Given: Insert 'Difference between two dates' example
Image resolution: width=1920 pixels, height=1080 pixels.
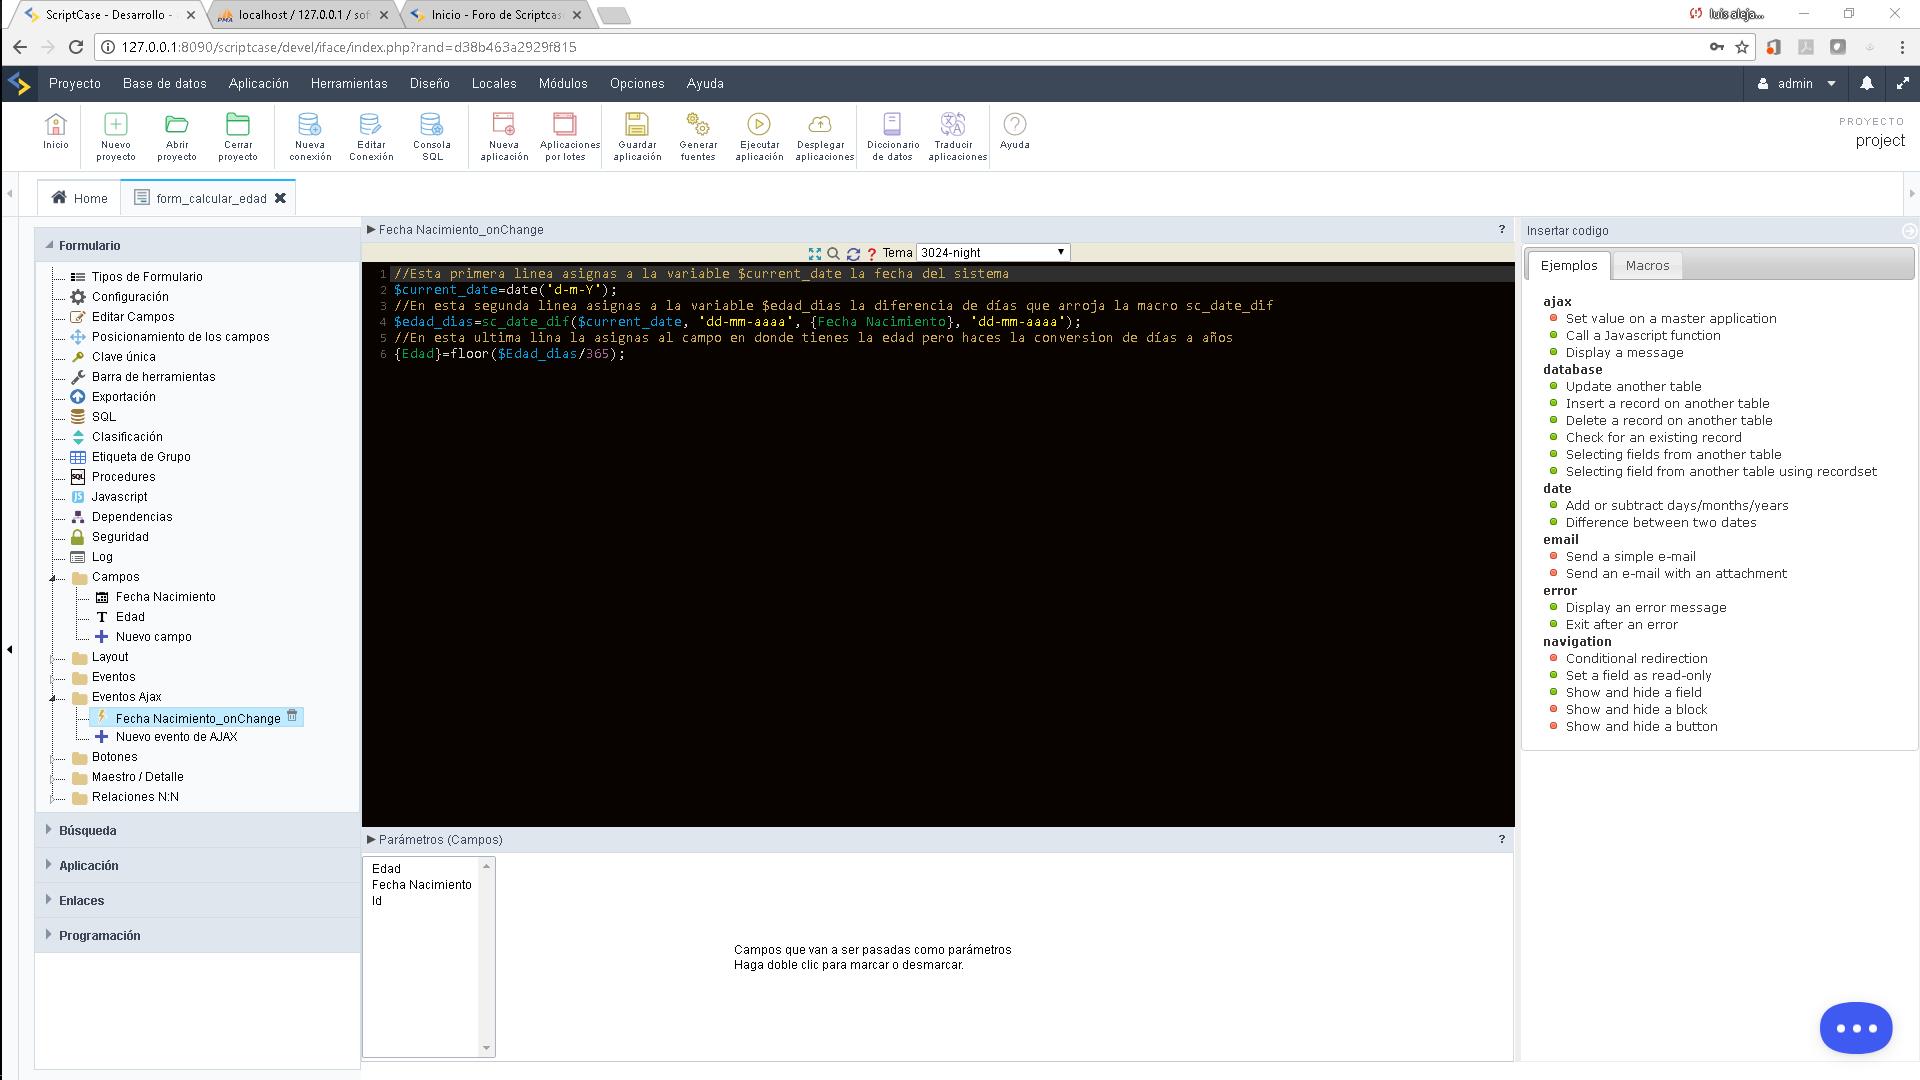Looking at the screenshot, I should point(1660,523).
